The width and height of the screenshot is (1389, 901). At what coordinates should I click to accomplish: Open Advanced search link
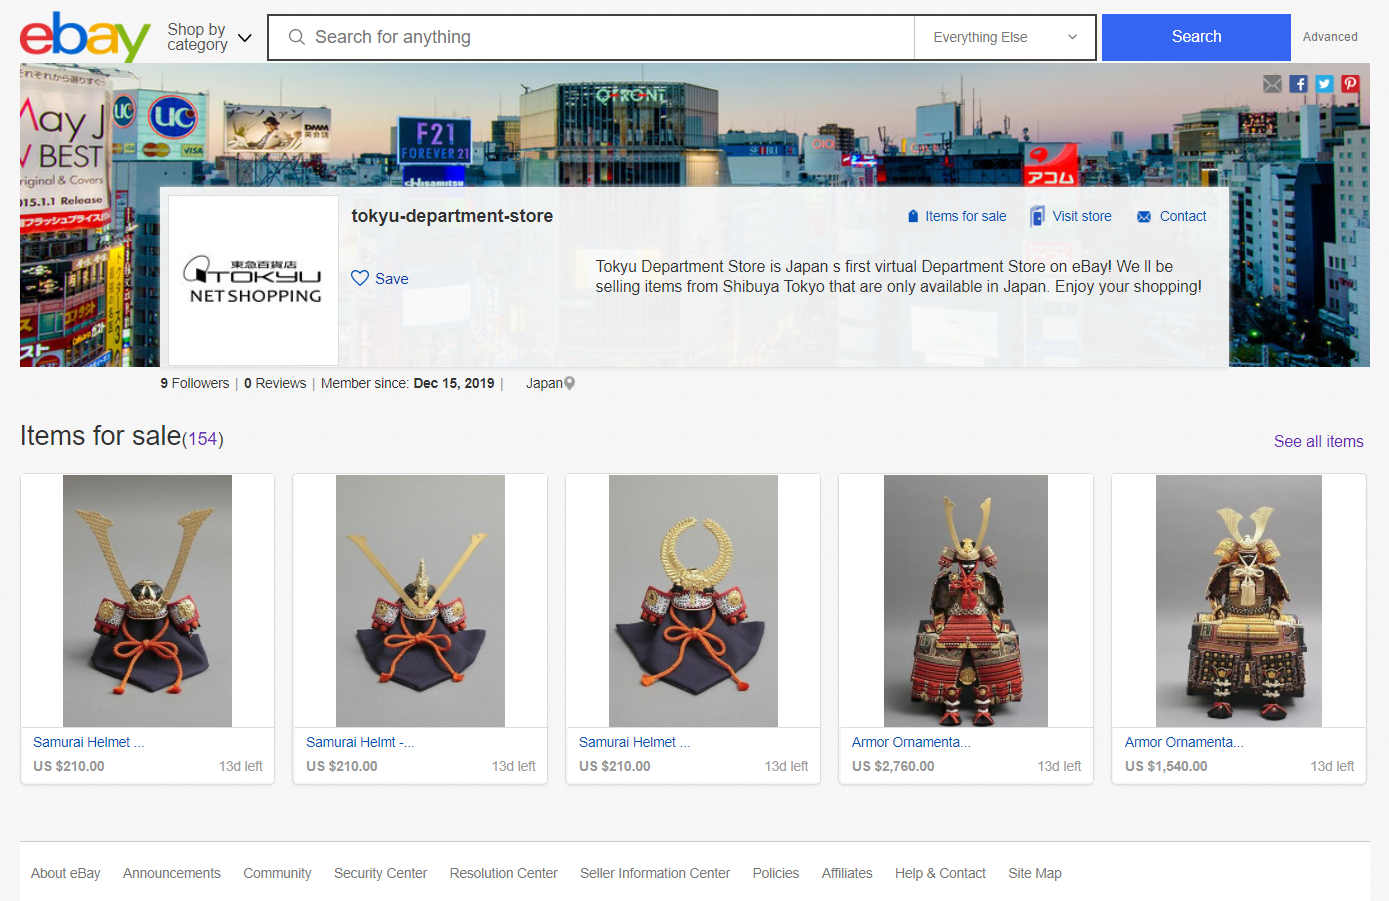coord(1329,37)
